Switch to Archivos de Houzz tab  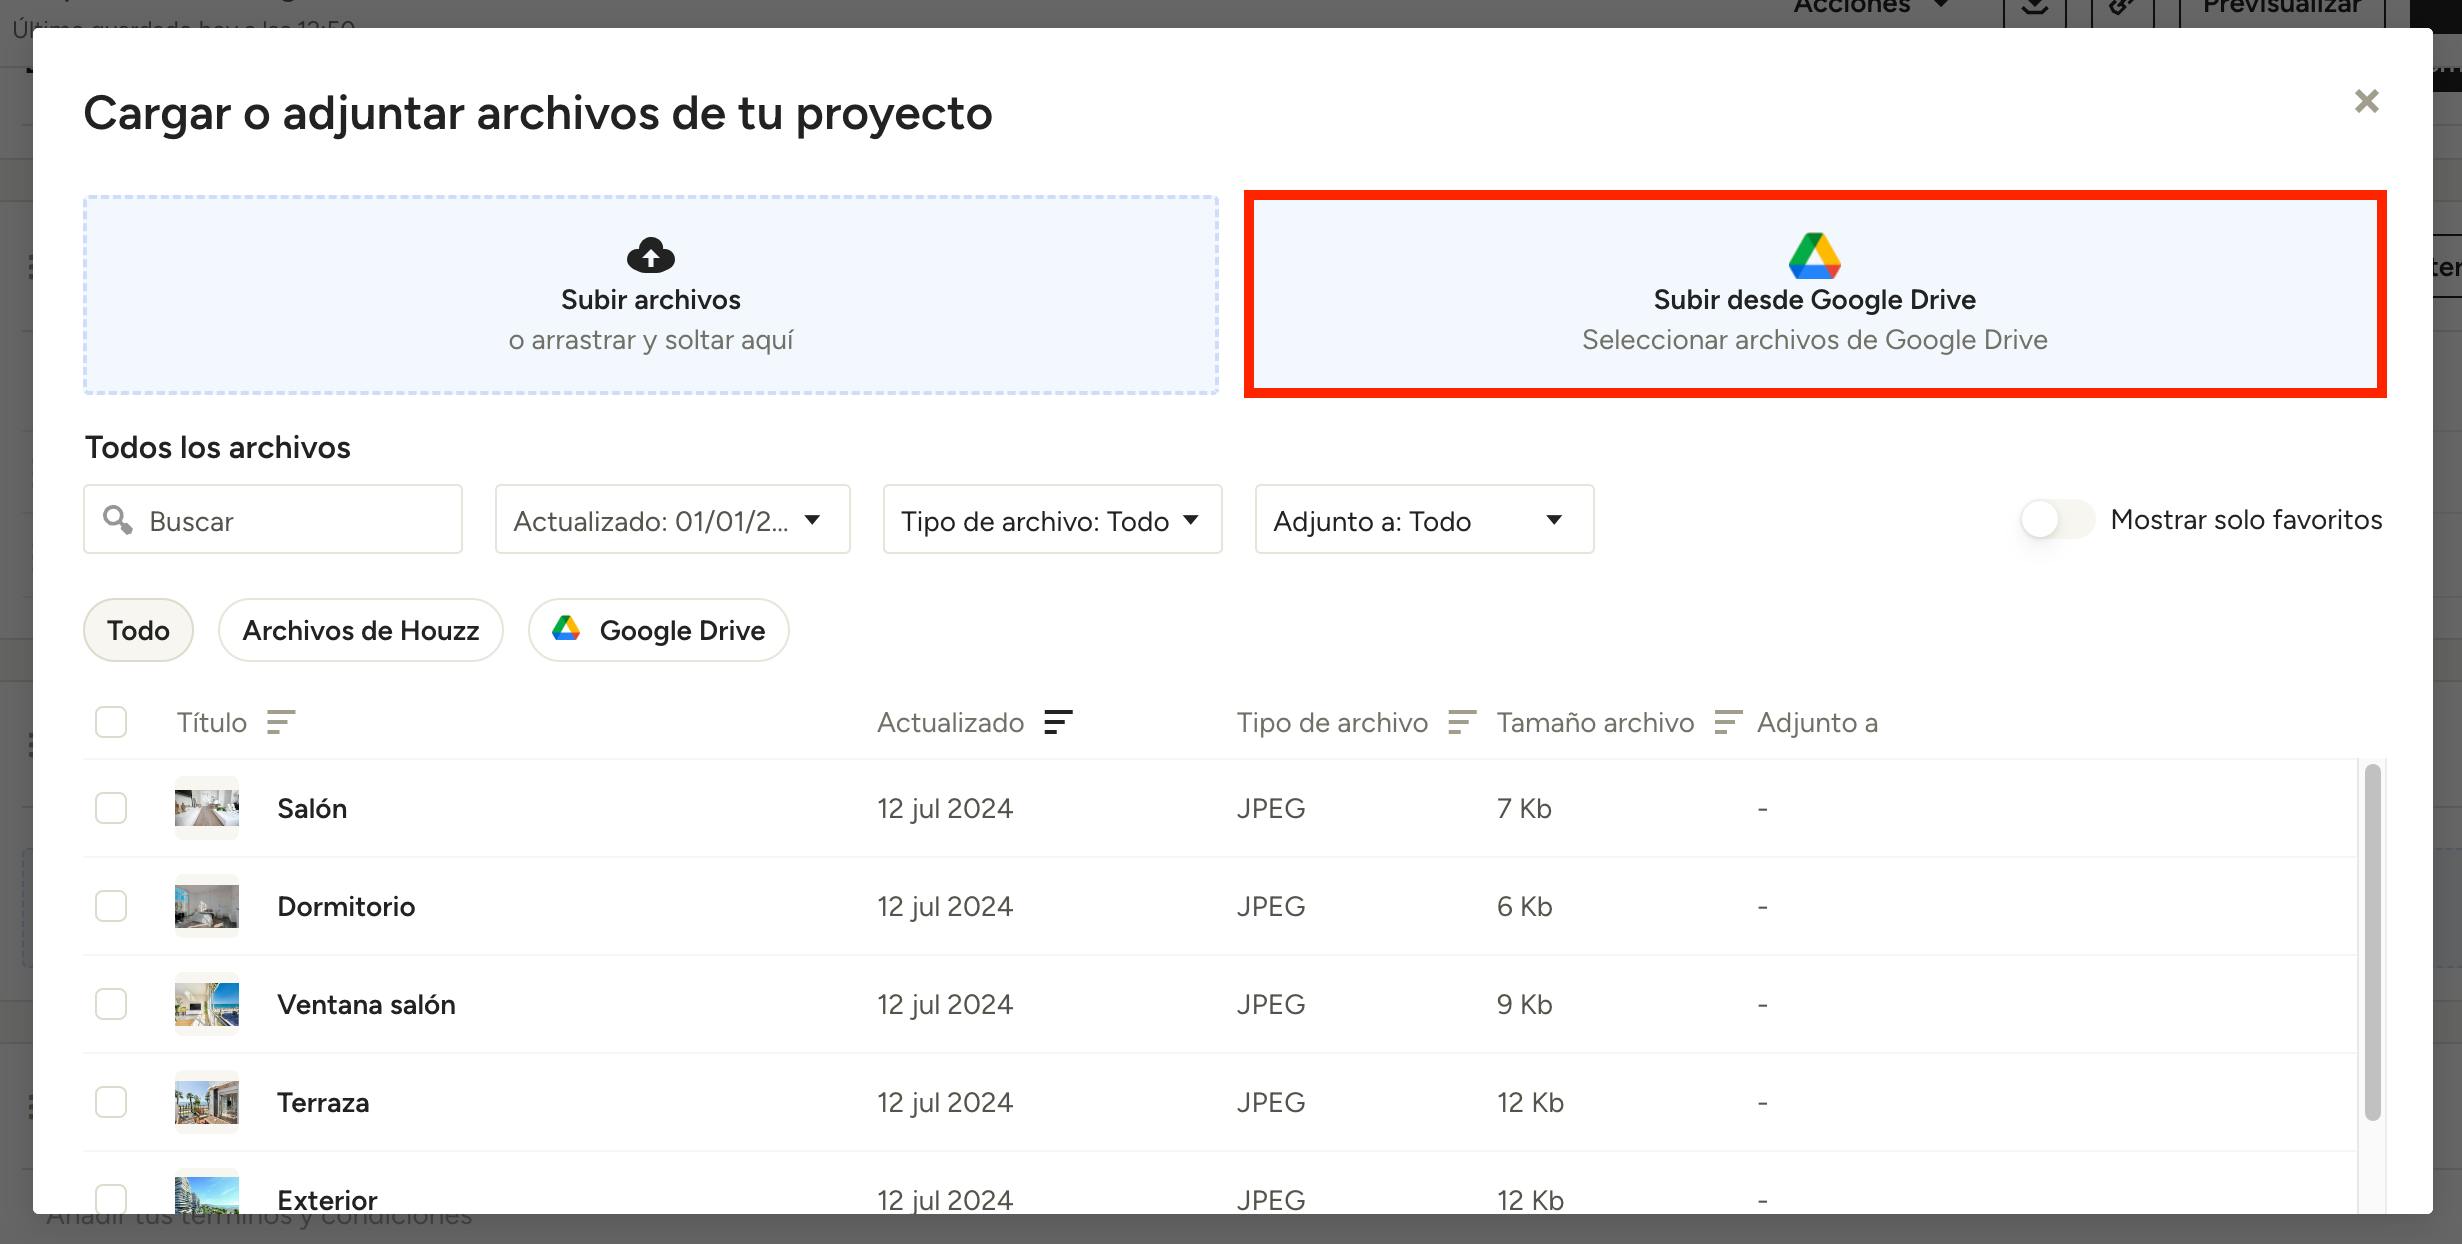point(360,630)
